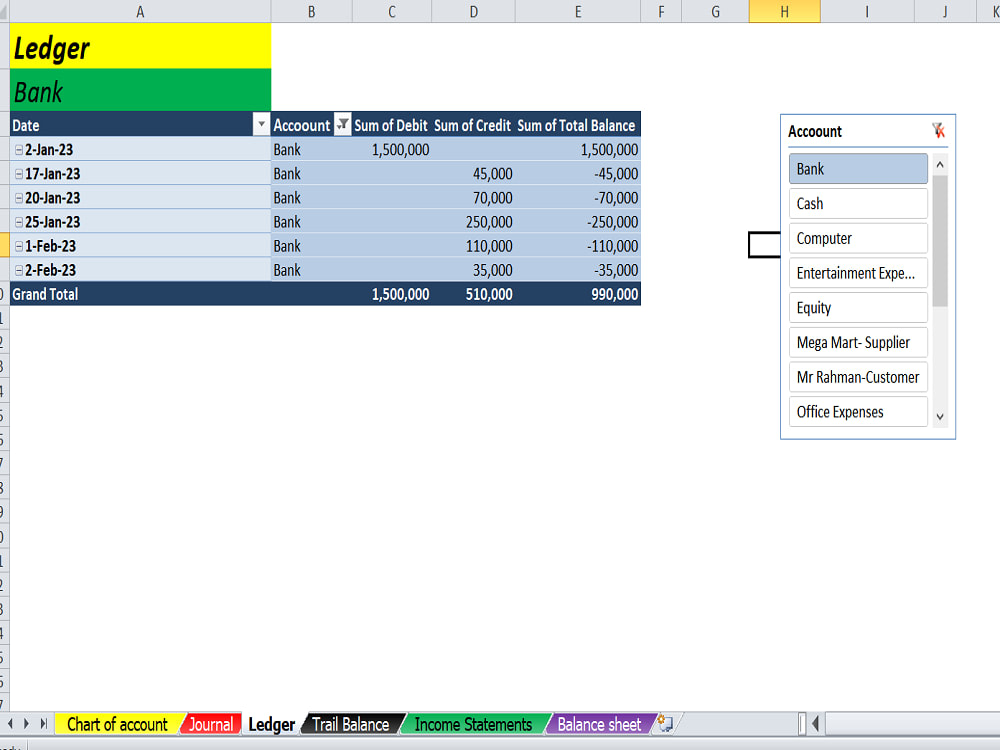
Task: Click the slicer scrollbar down arrow
Action: 938,416
